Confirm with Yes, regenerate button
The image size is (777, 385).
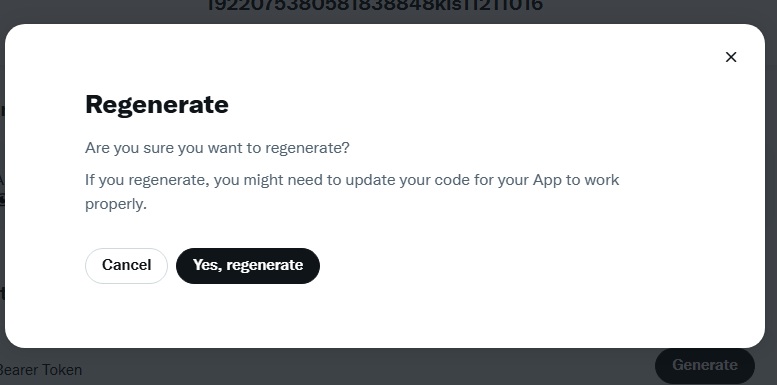click(x=248, y=266)
